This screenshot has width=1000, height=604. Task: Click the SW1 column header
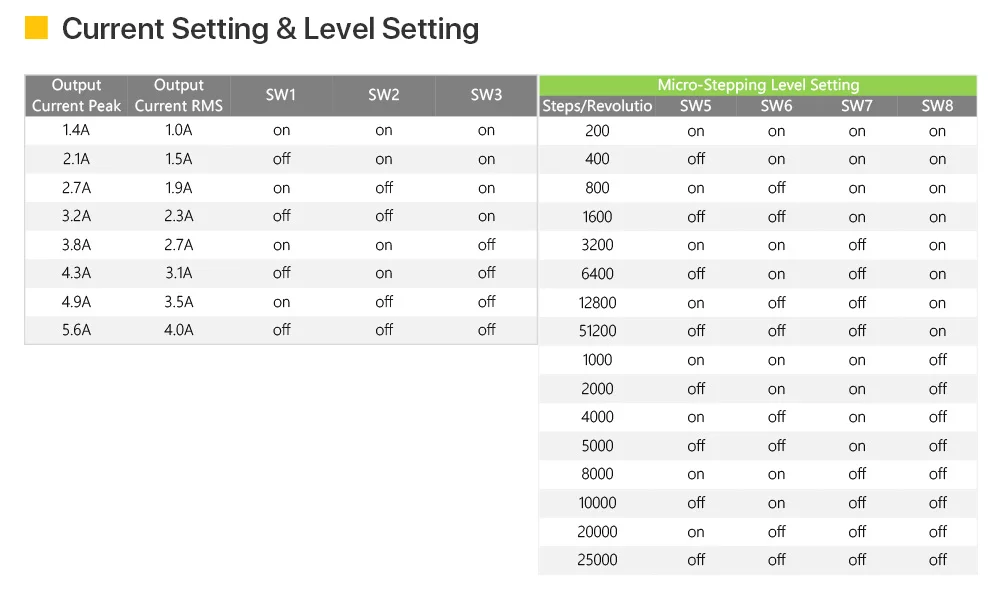[281, 95]
